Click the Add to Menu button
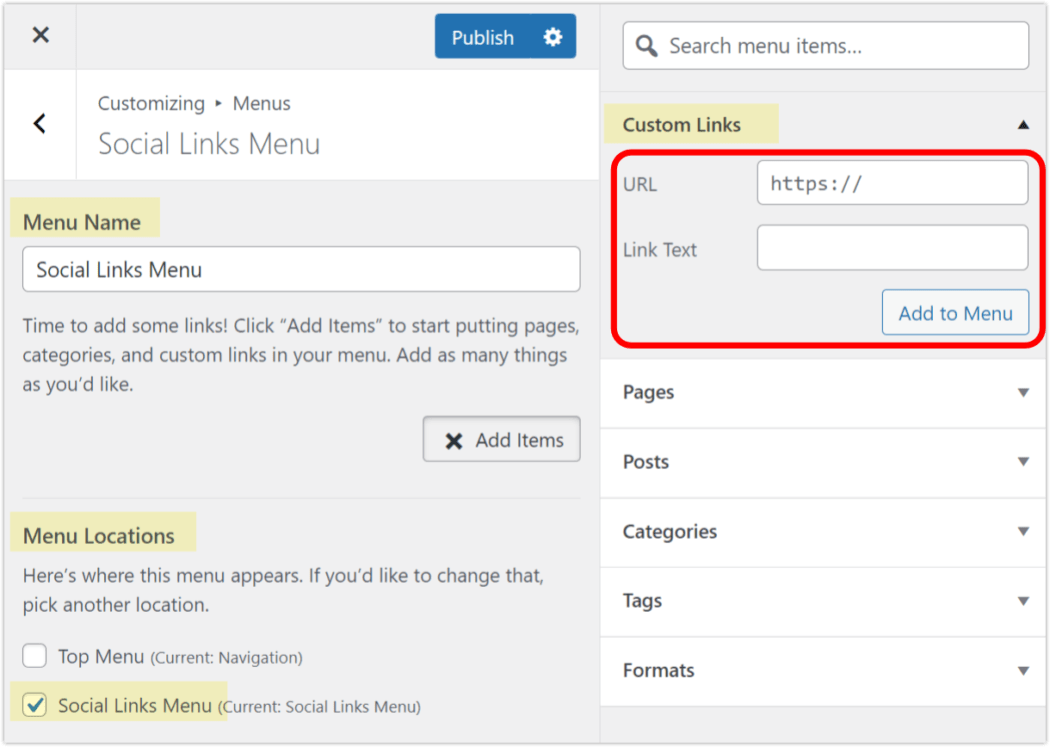Viewport: 1050px width, 747px height. (955, 313)
